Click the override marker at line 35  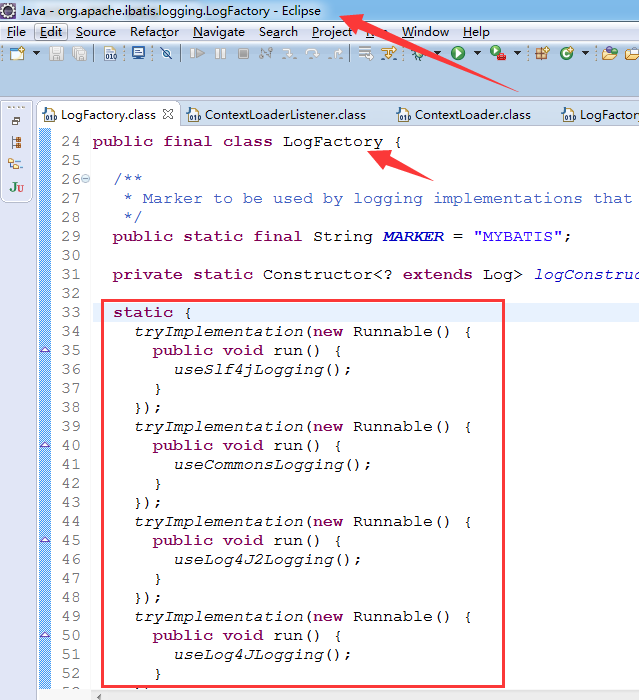pos(45,350)
